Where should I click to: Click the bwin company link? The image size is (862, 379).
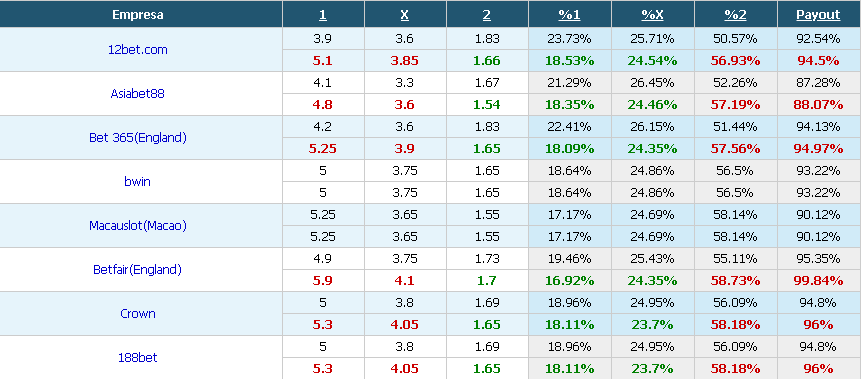click(x=137, y=182)
